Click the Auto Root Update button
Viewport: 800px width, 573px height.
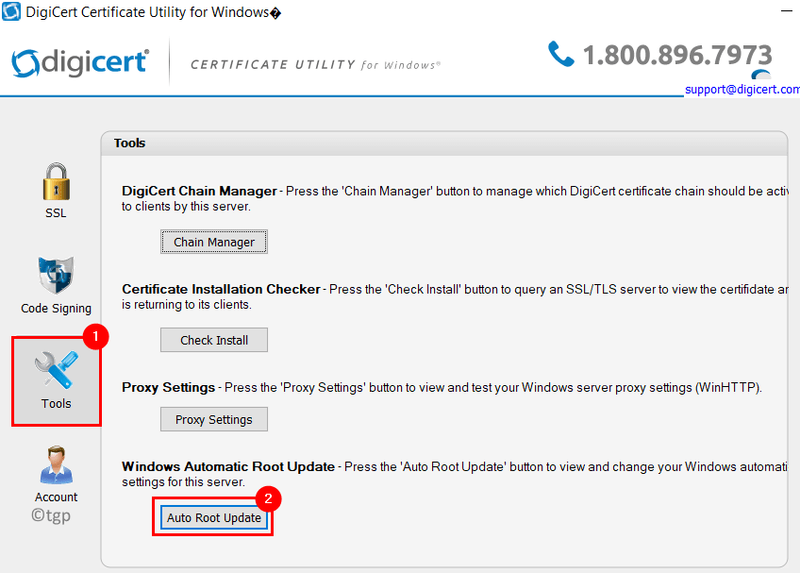click(214, 517)
